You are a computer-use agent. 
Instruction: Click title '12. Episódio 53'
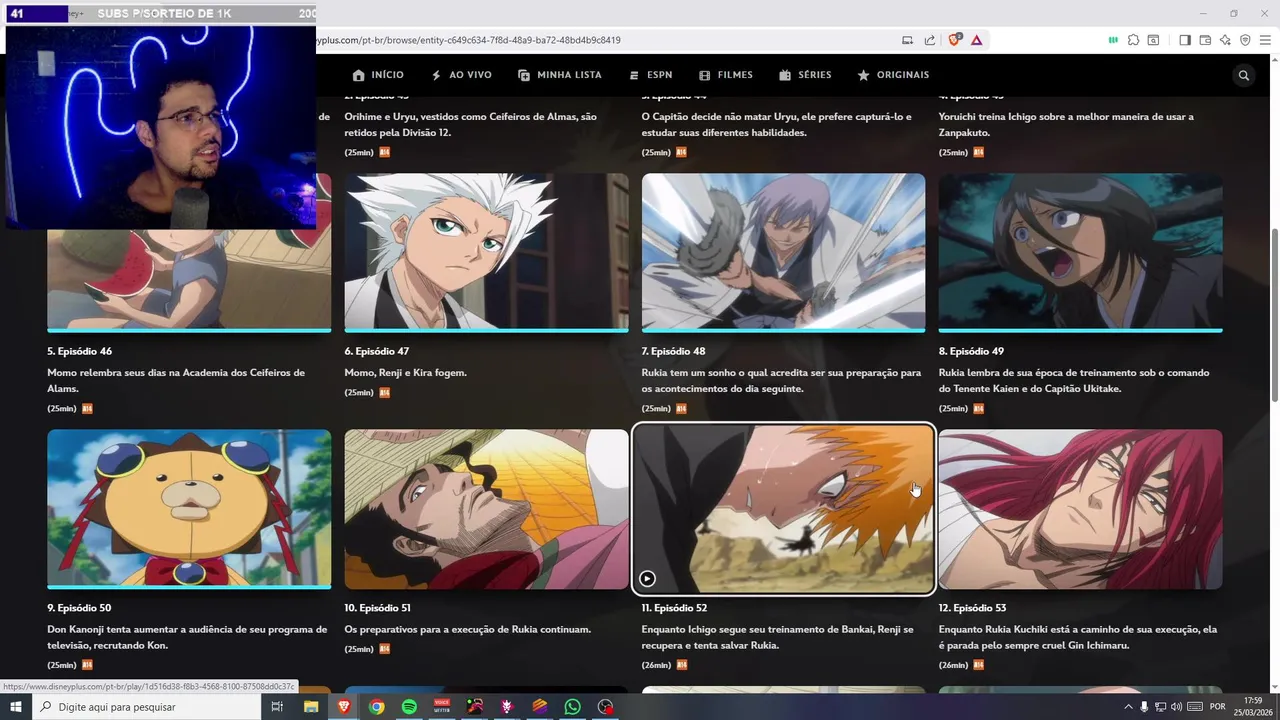coord(973,608)
